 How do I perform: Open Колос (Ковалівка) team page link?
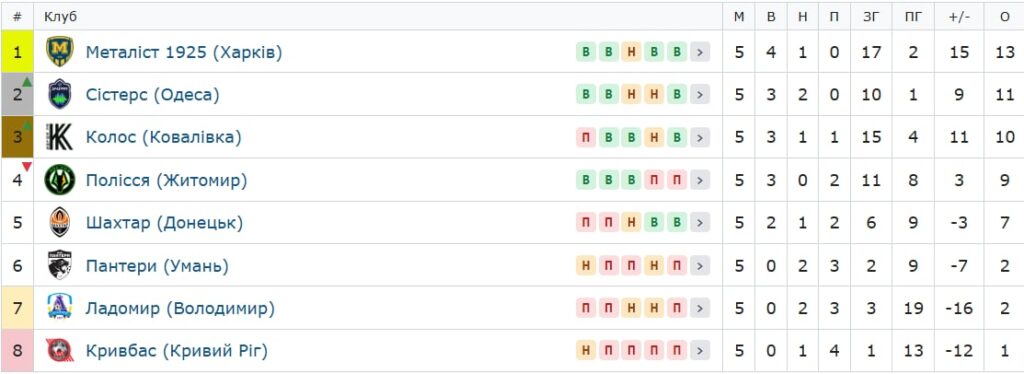(x=163, y=137)
